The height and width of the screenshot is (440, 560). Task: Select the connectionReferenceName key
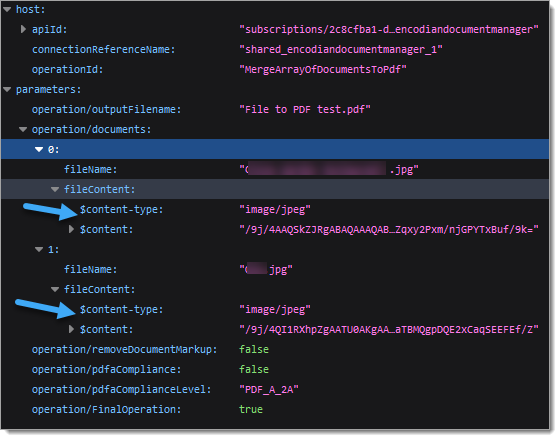coord(104,50)
